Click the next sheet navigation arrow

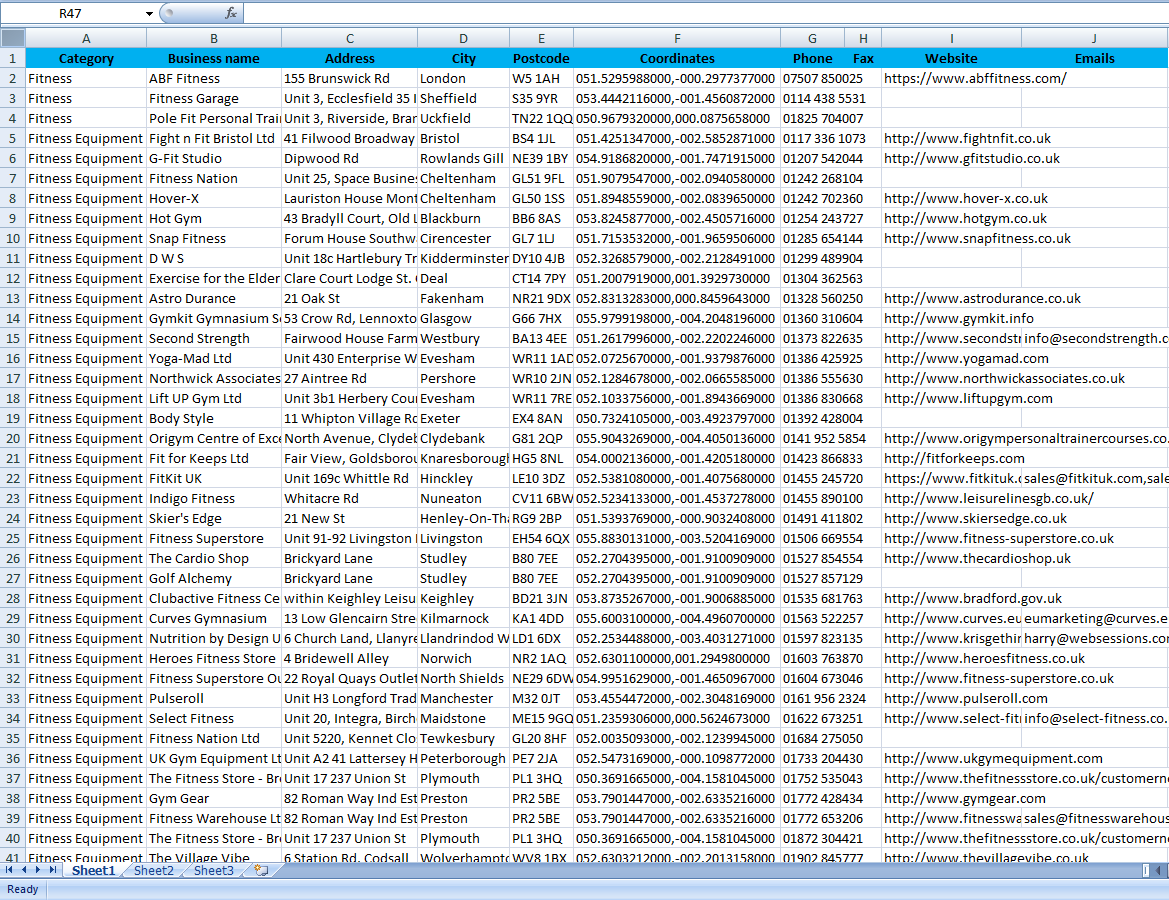coord(38,871)
